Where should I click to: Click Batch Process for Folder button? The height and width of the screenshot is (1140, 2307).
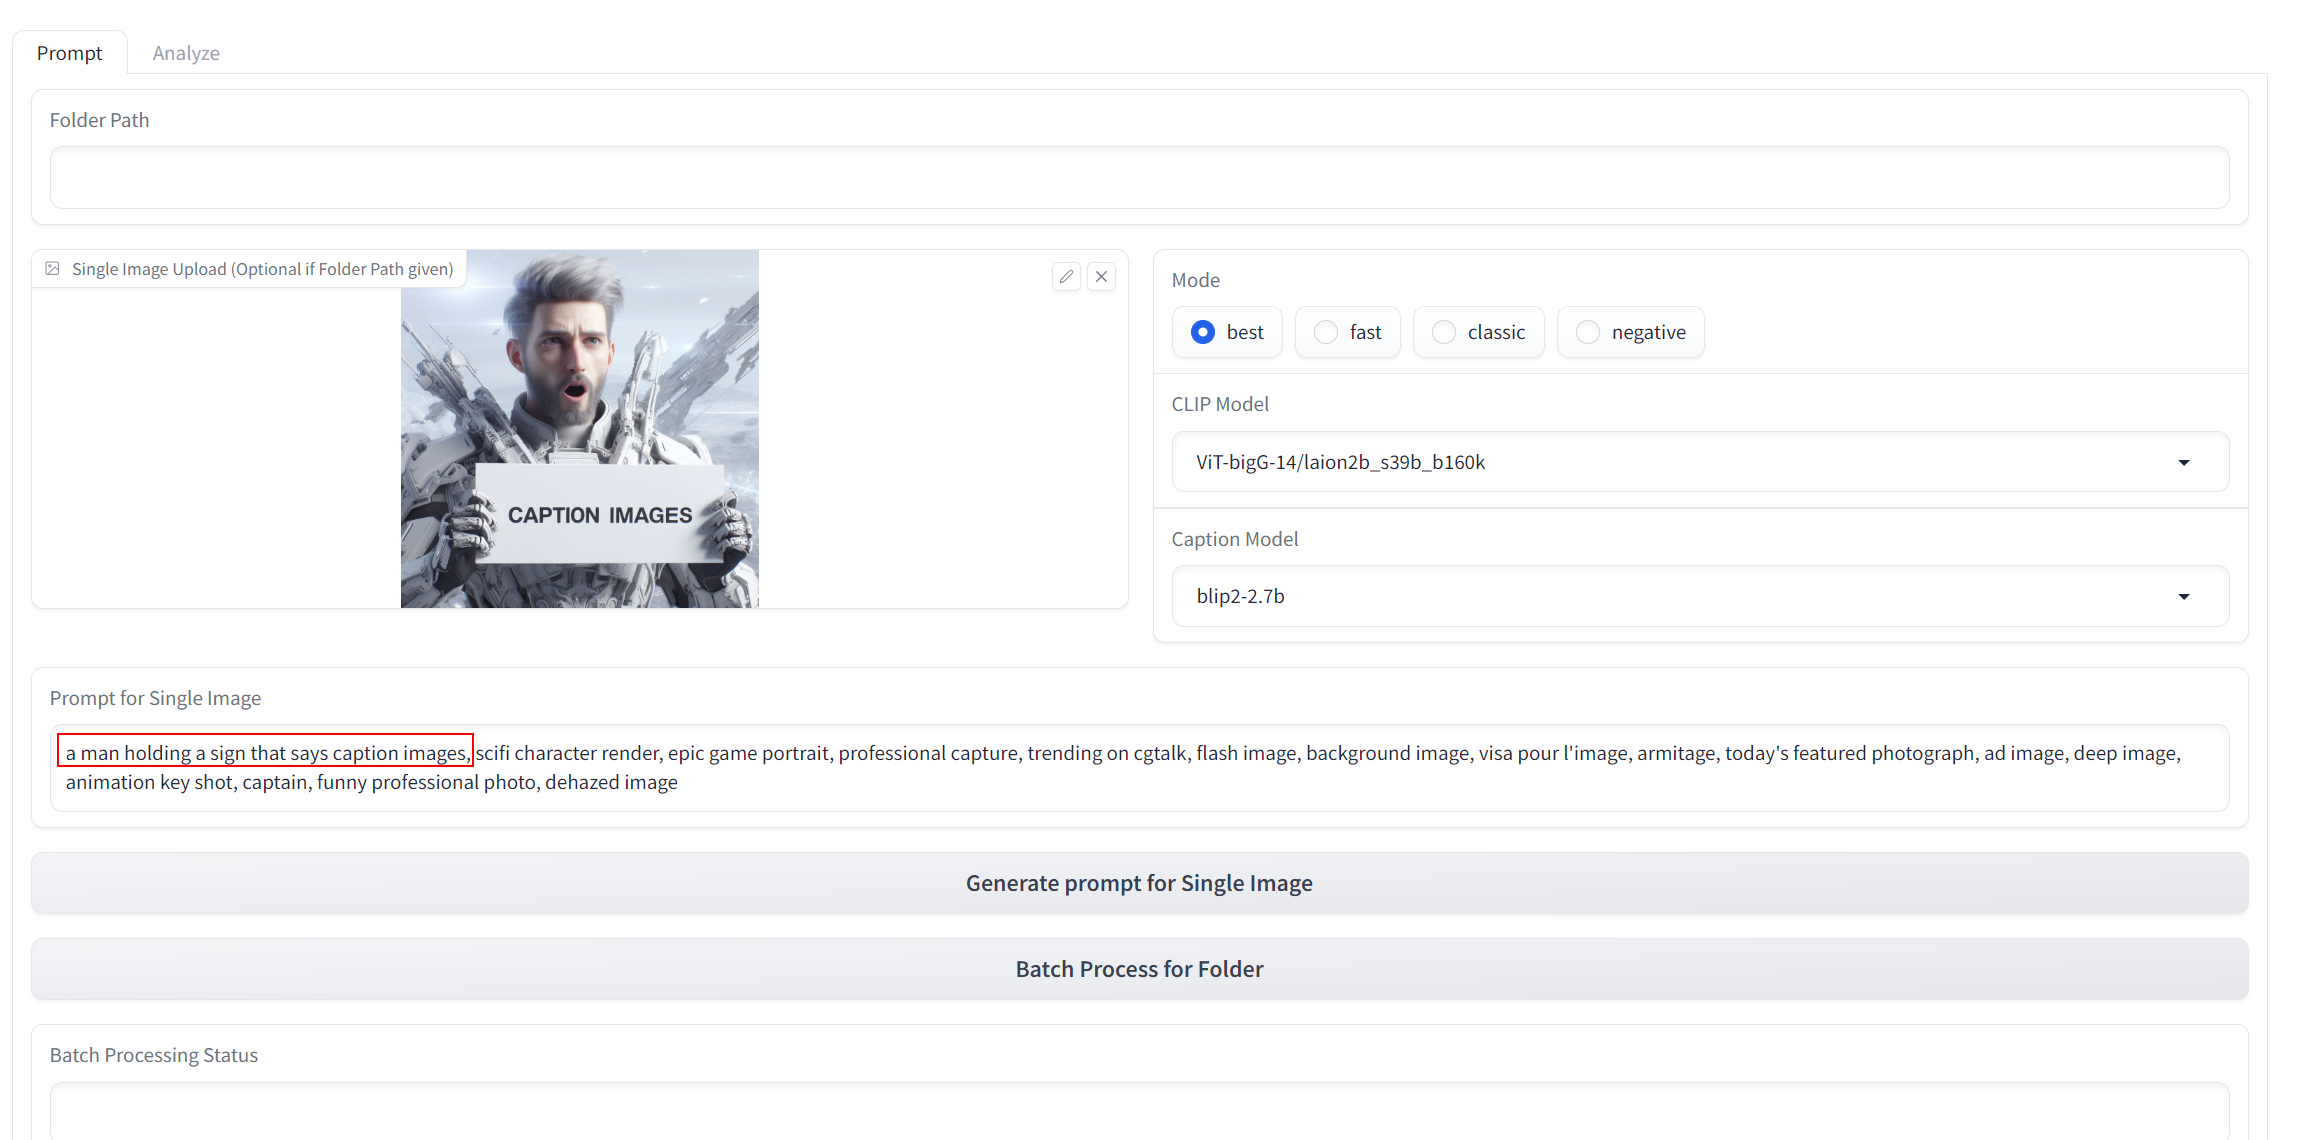[x=1139, y=969]
